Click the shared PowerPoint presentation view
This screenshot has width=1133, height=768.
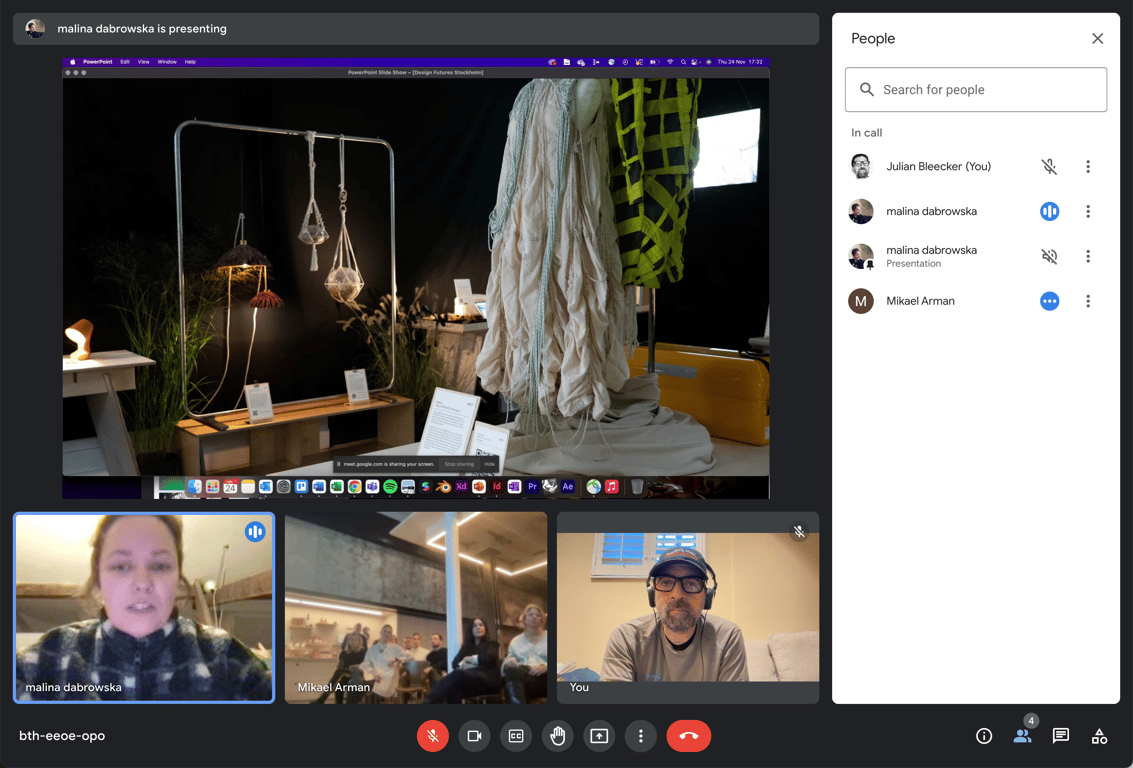click(x=415, y=278)
